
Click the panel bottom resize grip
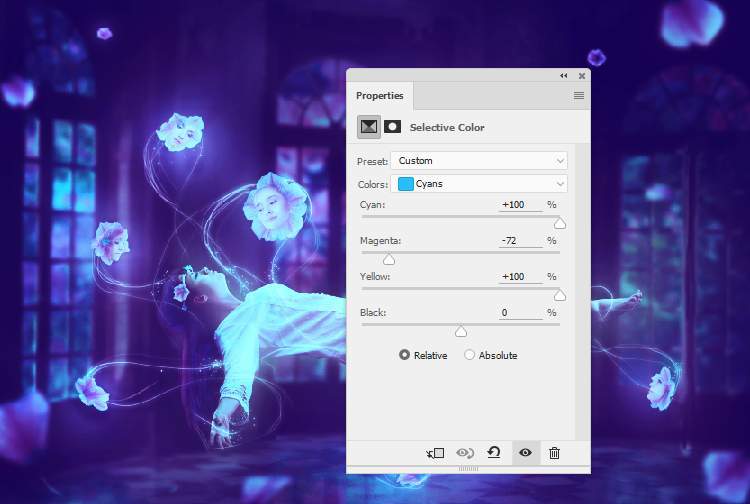[468, 469]
